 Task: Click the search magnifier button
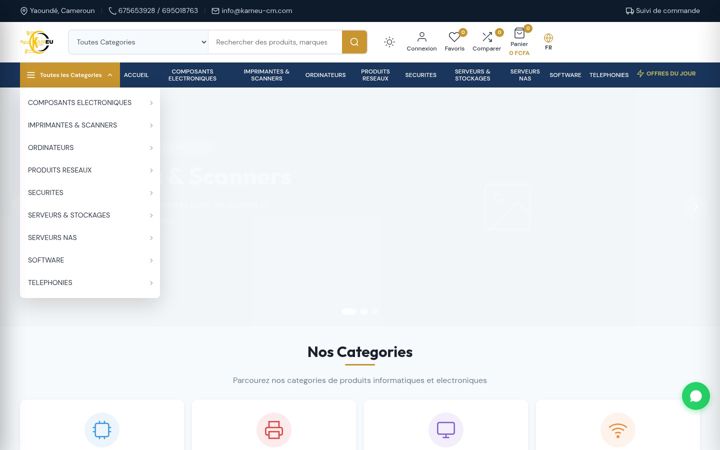pyautogui.click(x=354, y=42)
